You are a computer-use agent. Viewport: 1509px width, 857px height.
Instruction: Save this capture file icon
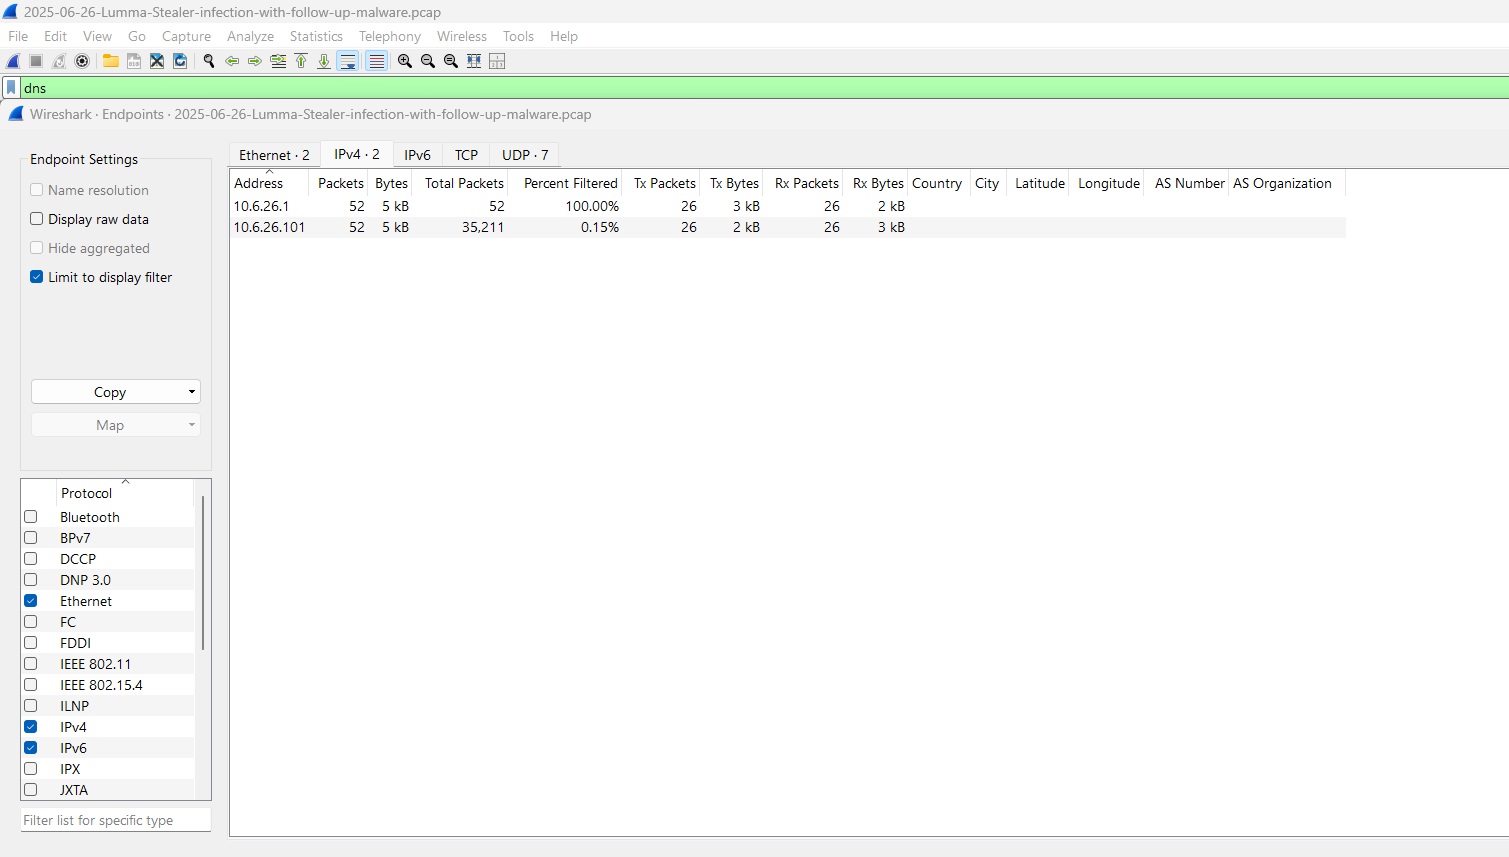coord(134,61)
